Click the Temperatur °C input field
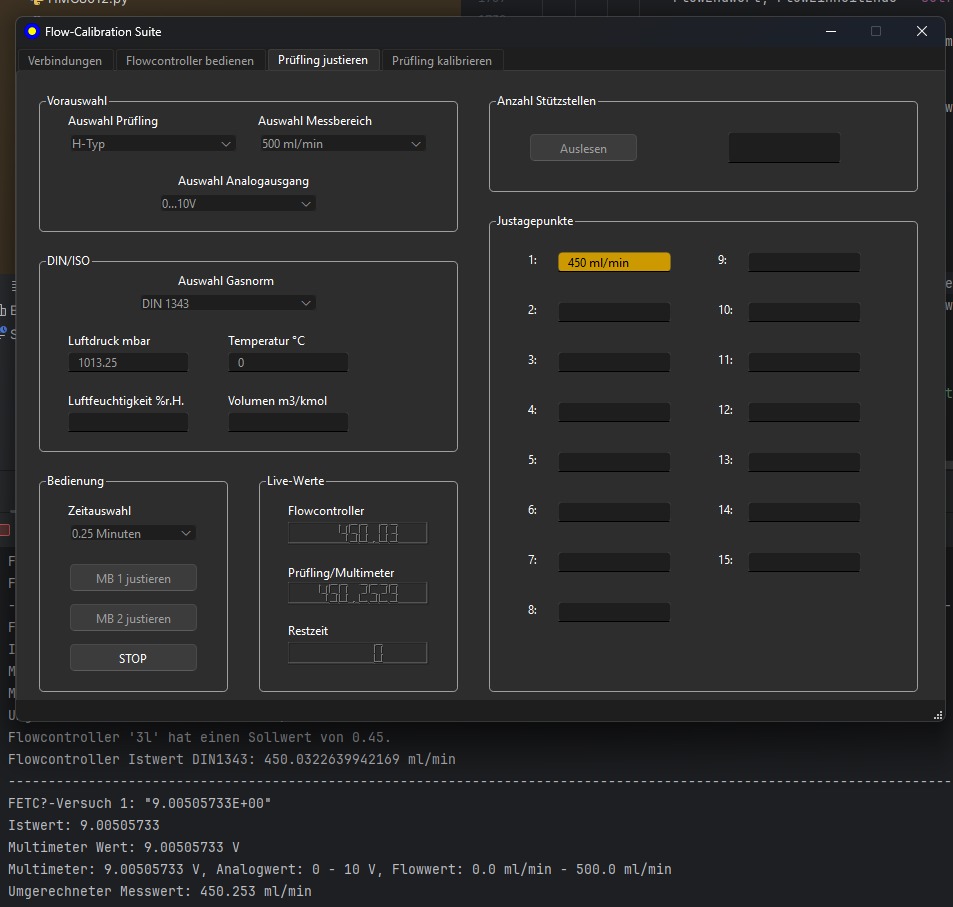Image resolution: width=953 pixels, height=907 pixels. pyautogui.click(x=288, y=363)
